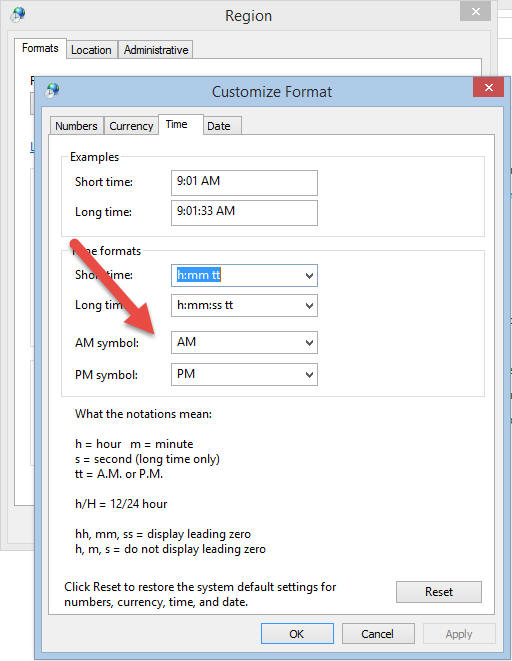Expand the Long time format dropdown
This screenshot has height=661, width=512.
(309, 306)
